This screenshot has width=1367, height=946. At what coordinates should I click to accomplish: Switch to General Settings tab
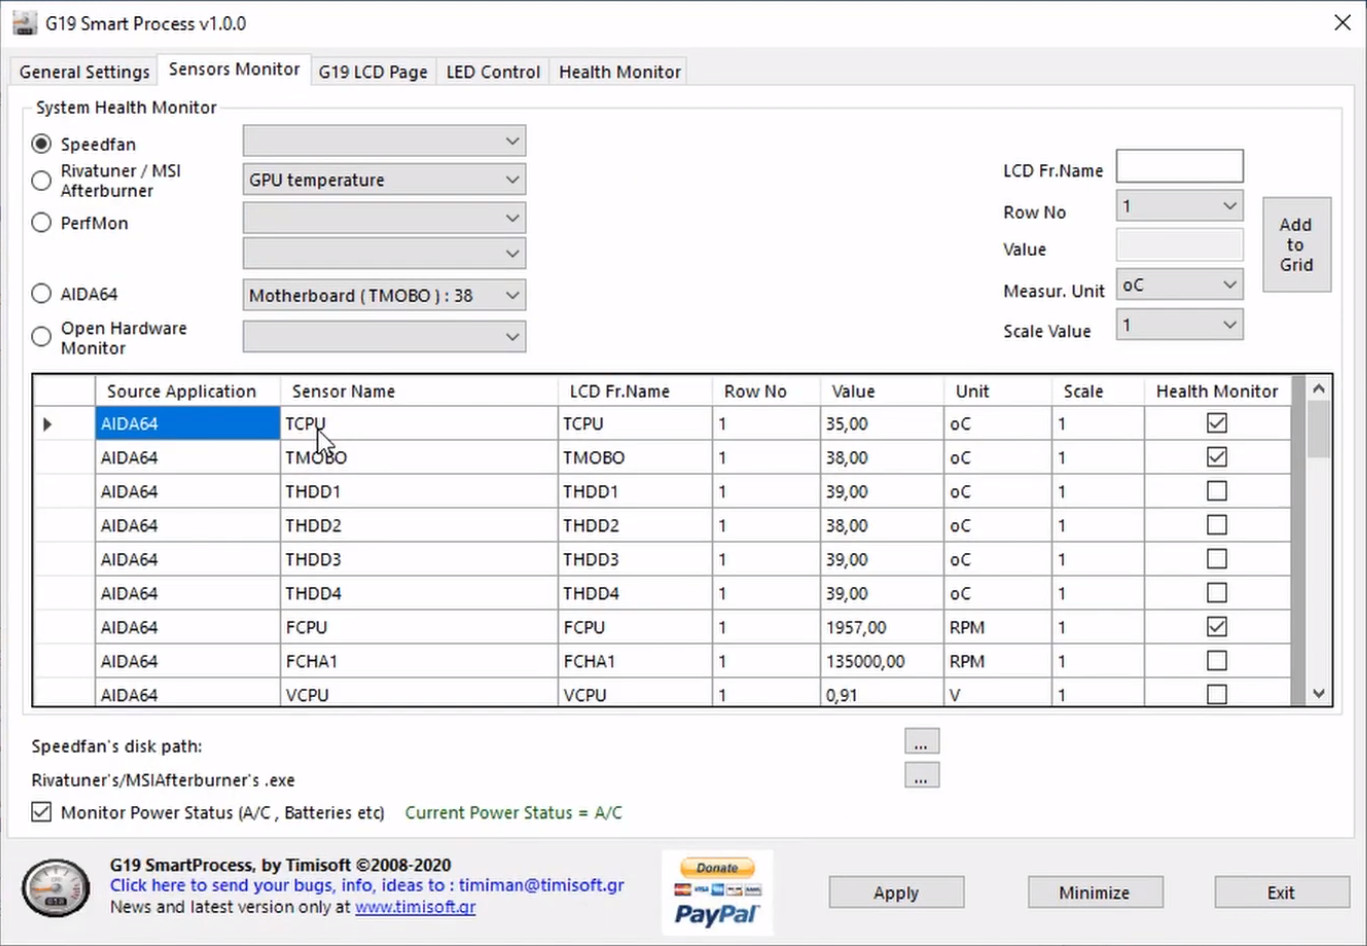pyautogui.click(x=84, y=72)
